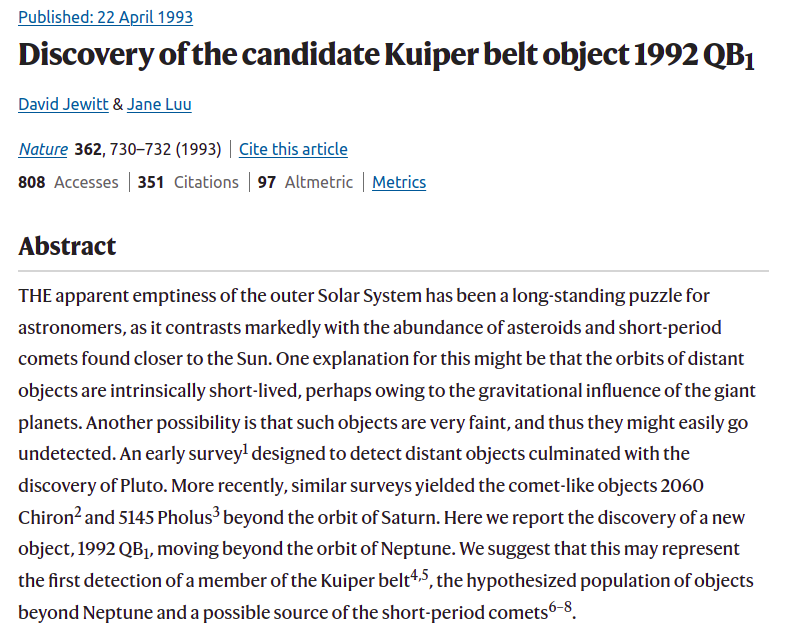The image size is (789, 644).
Task: Click reference 4 superscript after "Kuiper belt"
Action: 412,573
